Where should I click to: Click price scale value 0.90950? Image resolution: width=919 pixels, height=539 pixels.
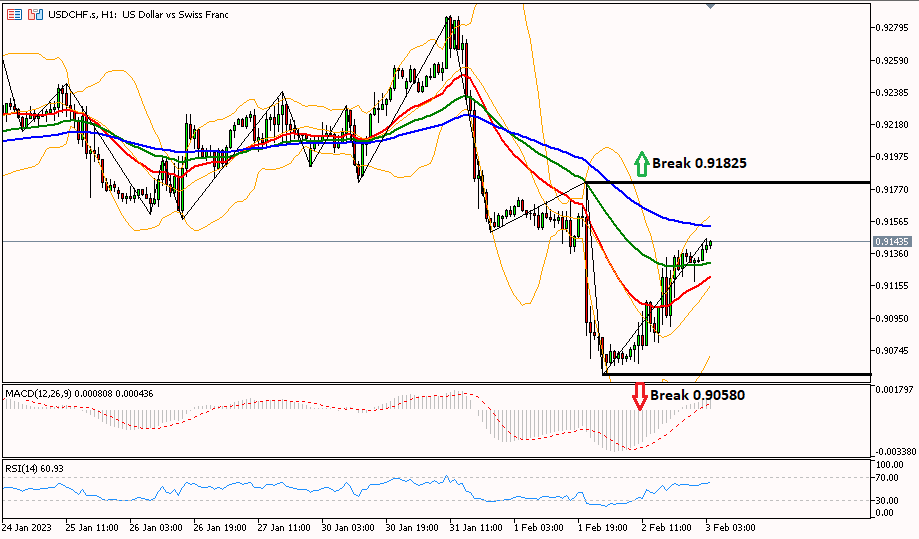click(892, 319)
